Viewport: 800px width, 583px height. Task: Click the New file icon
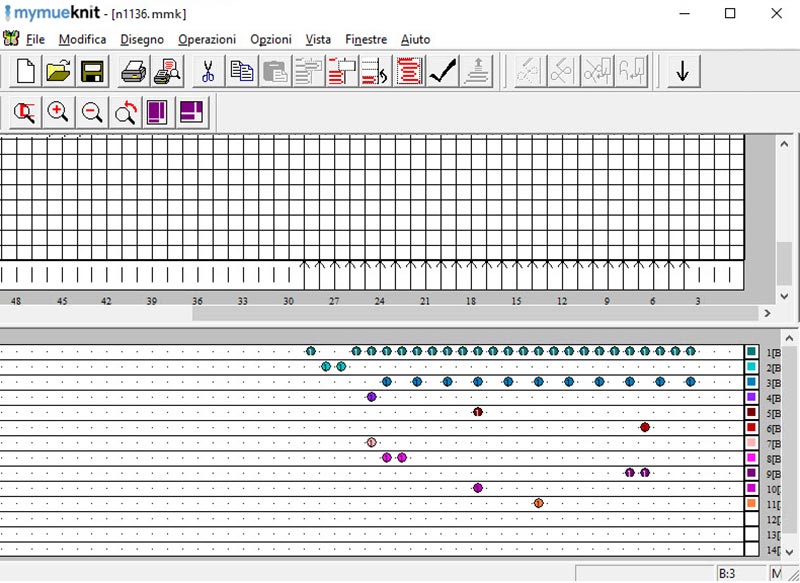[x=26, y=72]
